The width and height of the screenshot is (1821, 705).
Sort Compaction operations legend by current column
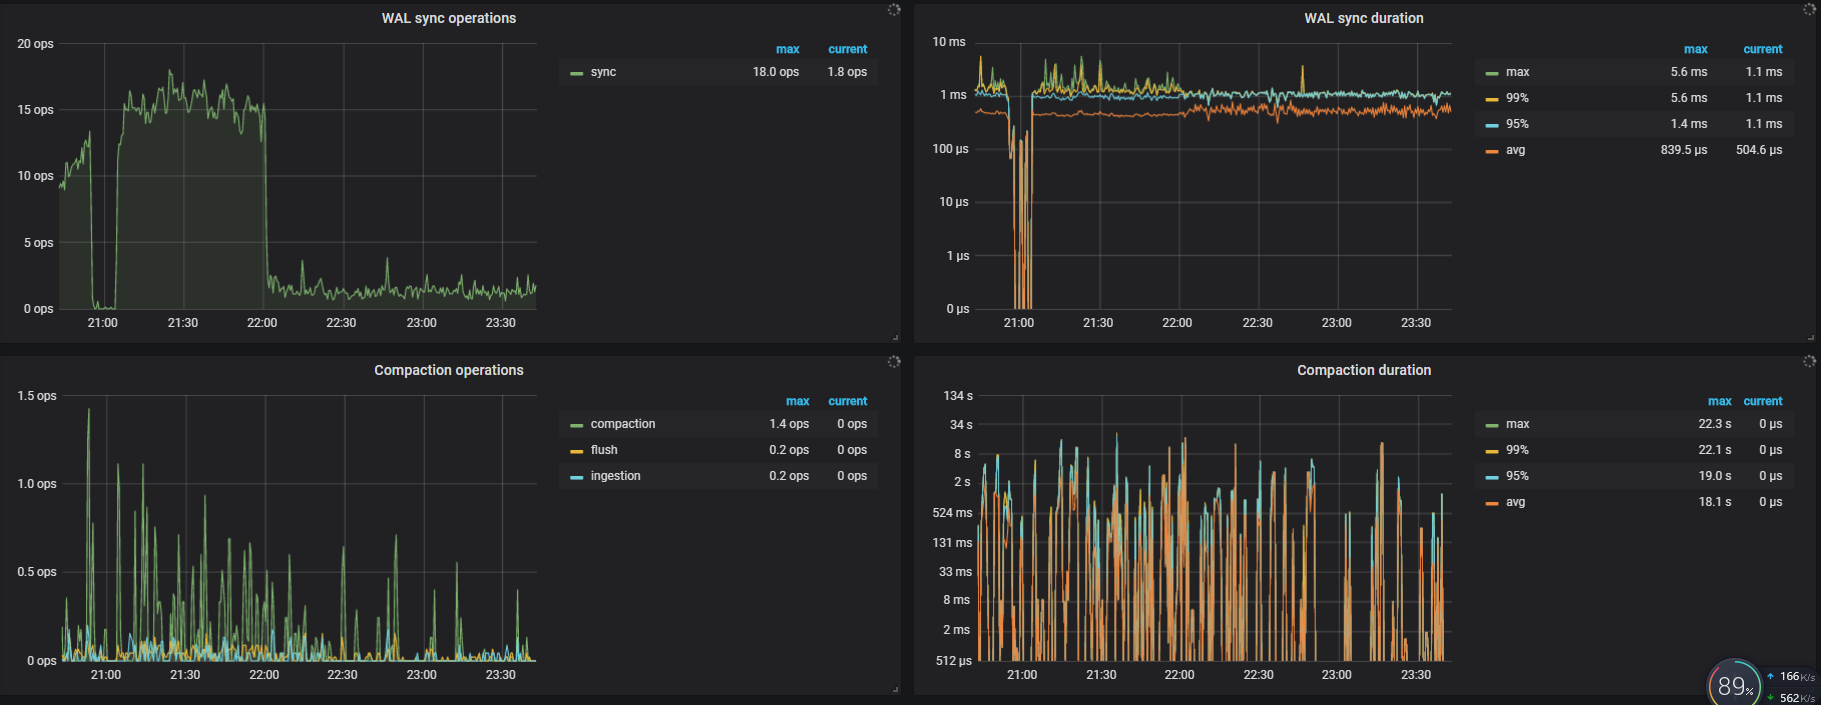click(847, 401)
